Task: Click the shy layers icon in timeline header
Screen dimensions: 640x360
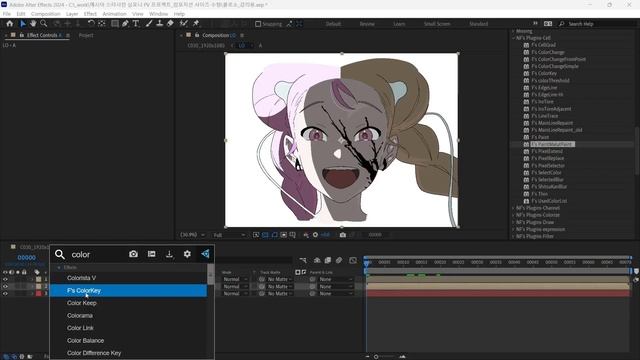Action: [x=317, y=260]
